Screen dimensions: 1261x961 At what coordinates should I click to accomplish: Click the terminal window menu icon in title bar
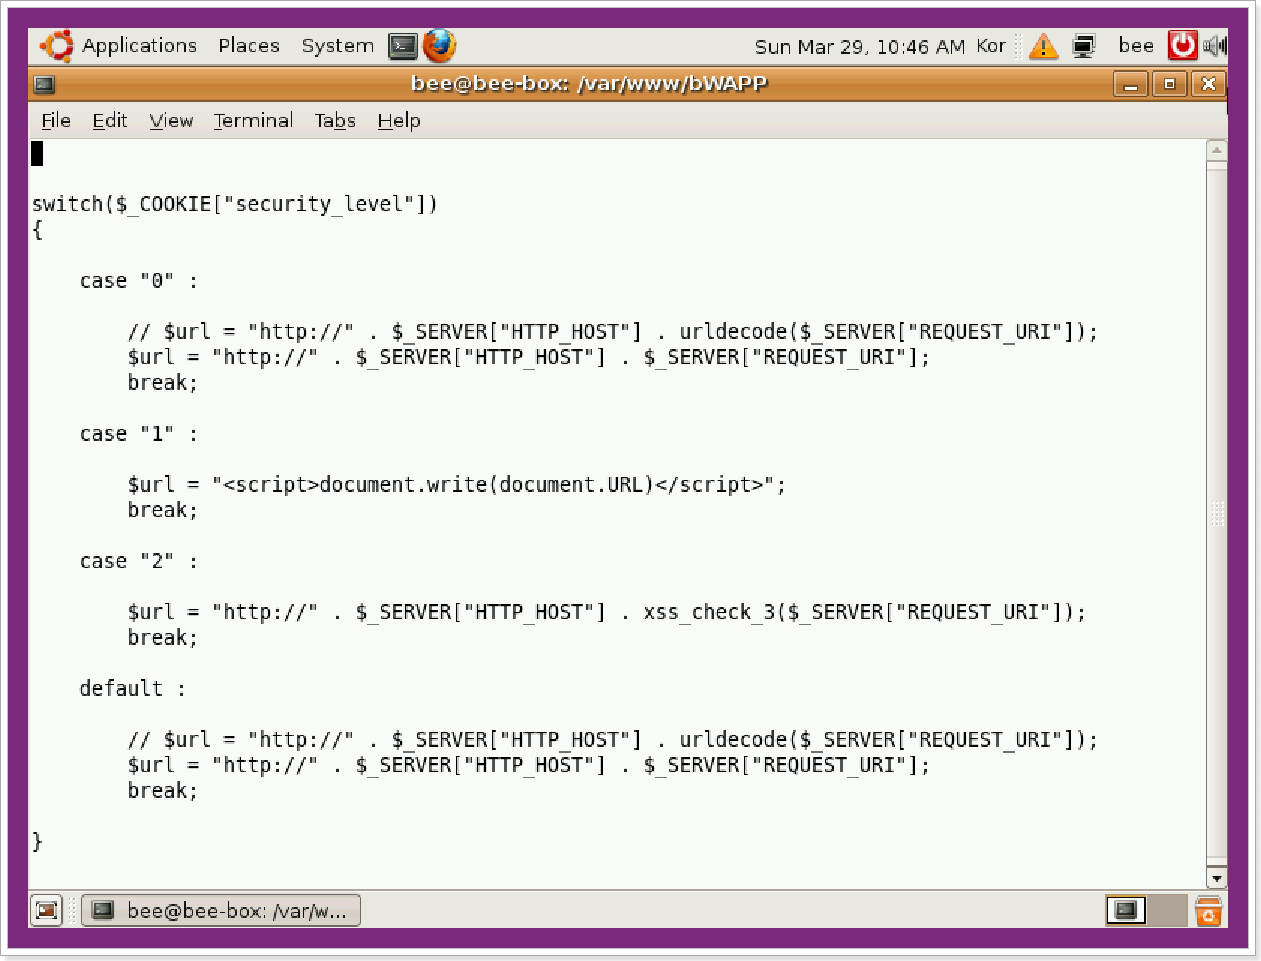(44, 84)
